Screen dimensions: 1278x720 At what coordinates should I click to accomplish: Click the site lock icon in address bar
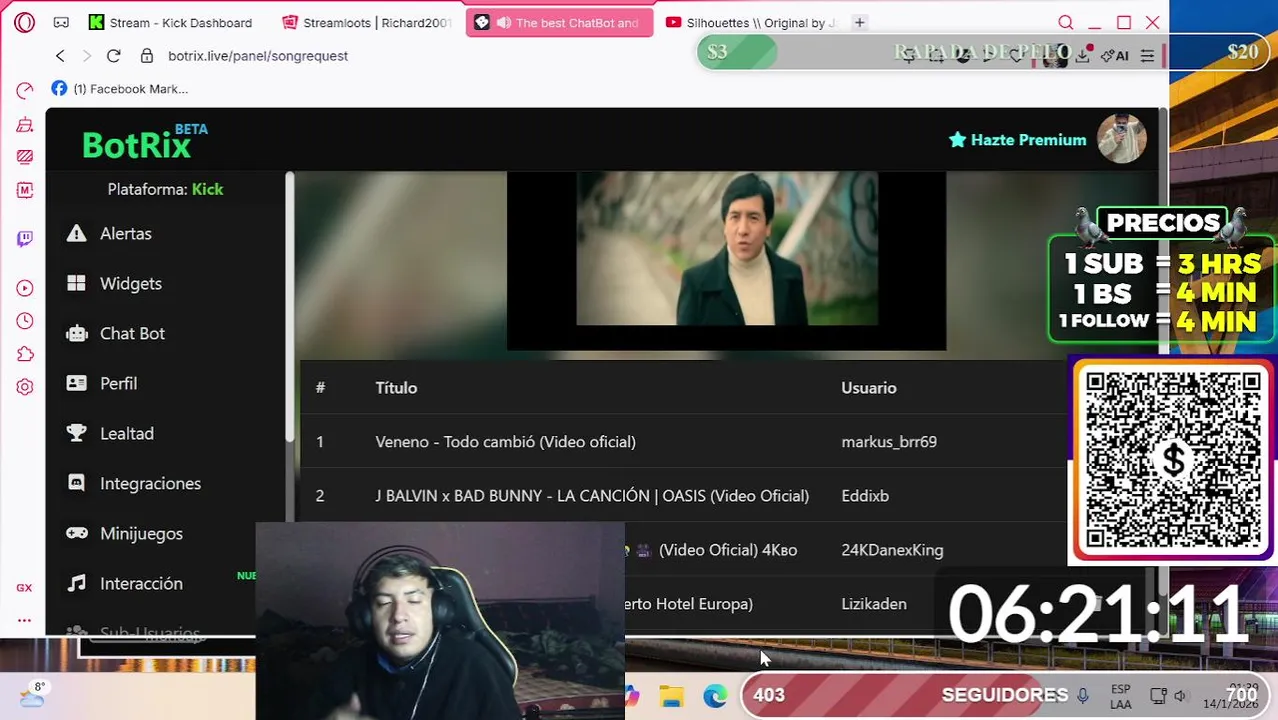click(x=147, y=56)
